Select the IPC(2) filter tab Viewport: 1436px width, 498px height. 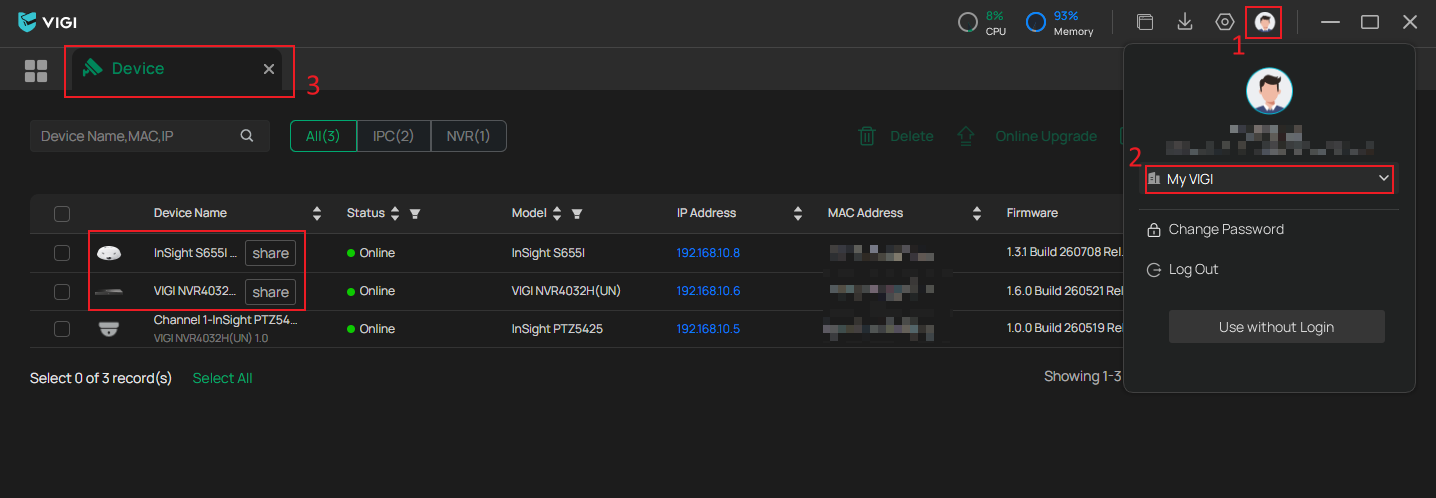click(x=394, y=136)
